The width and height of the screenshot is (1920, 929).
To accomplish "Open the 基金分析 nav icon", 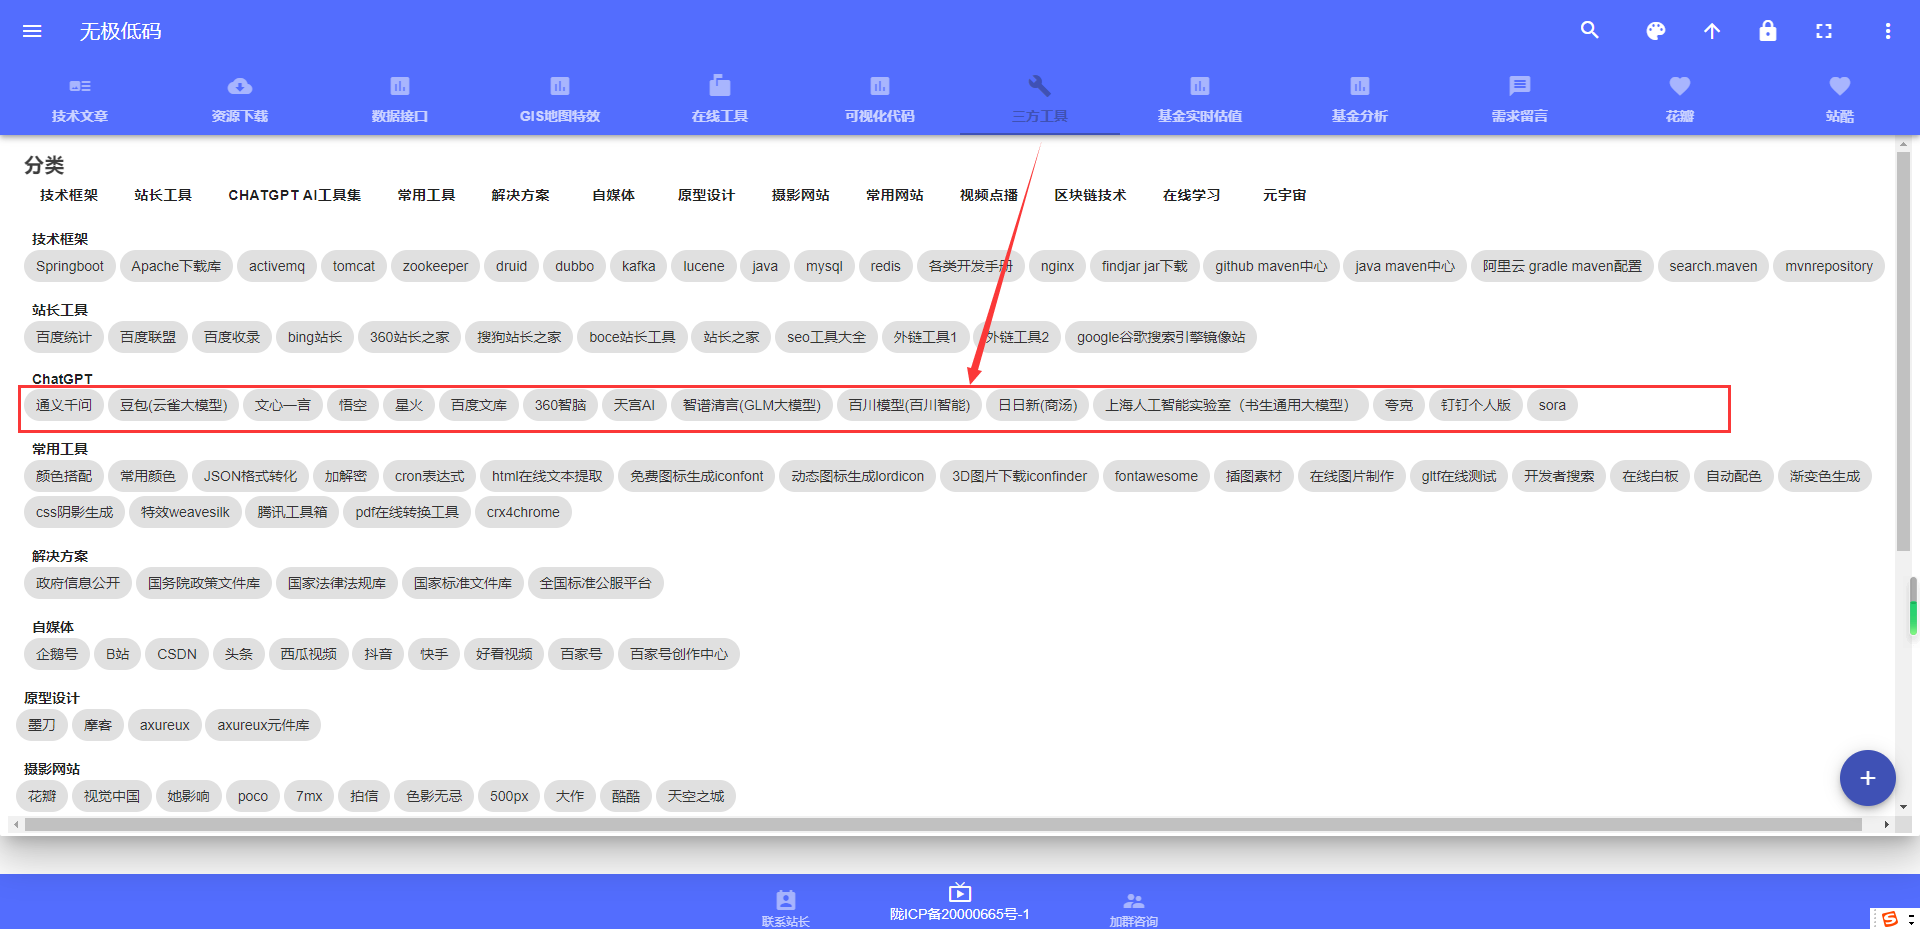I will coord(1360,86).
